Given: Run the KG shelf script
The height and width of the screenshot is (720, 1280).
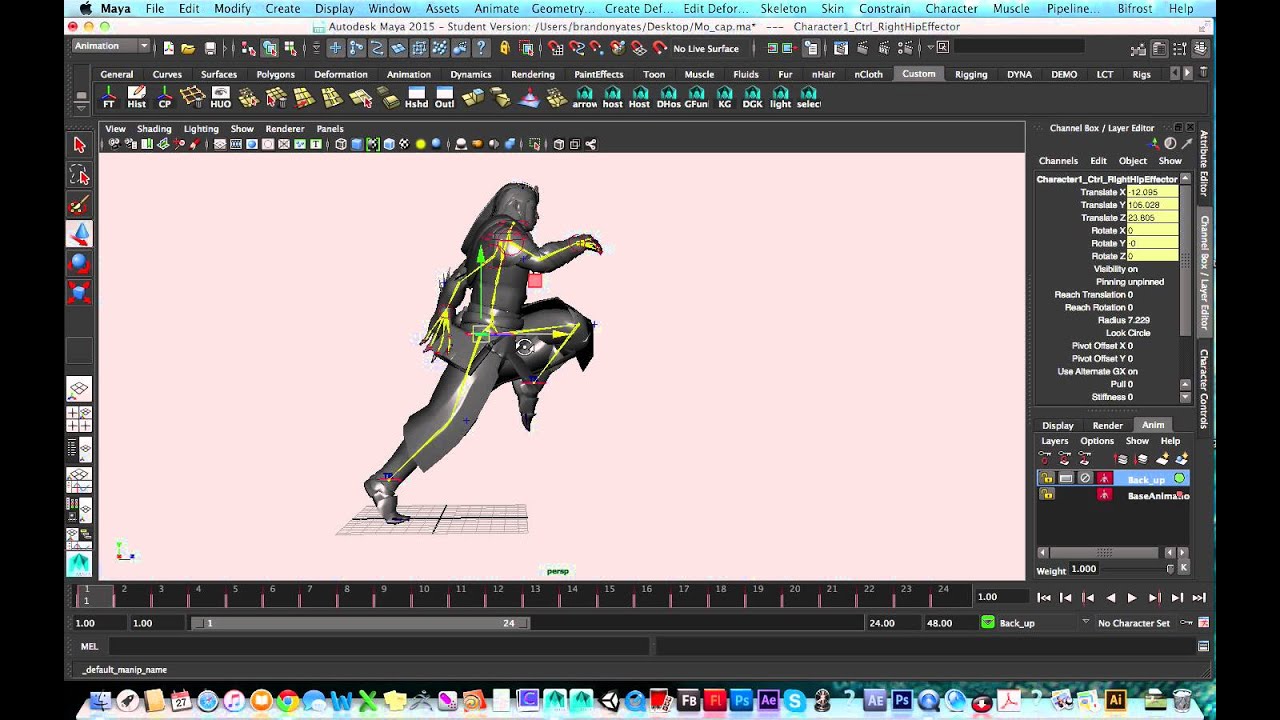Looking at the screenshot, I should [725, 97].
